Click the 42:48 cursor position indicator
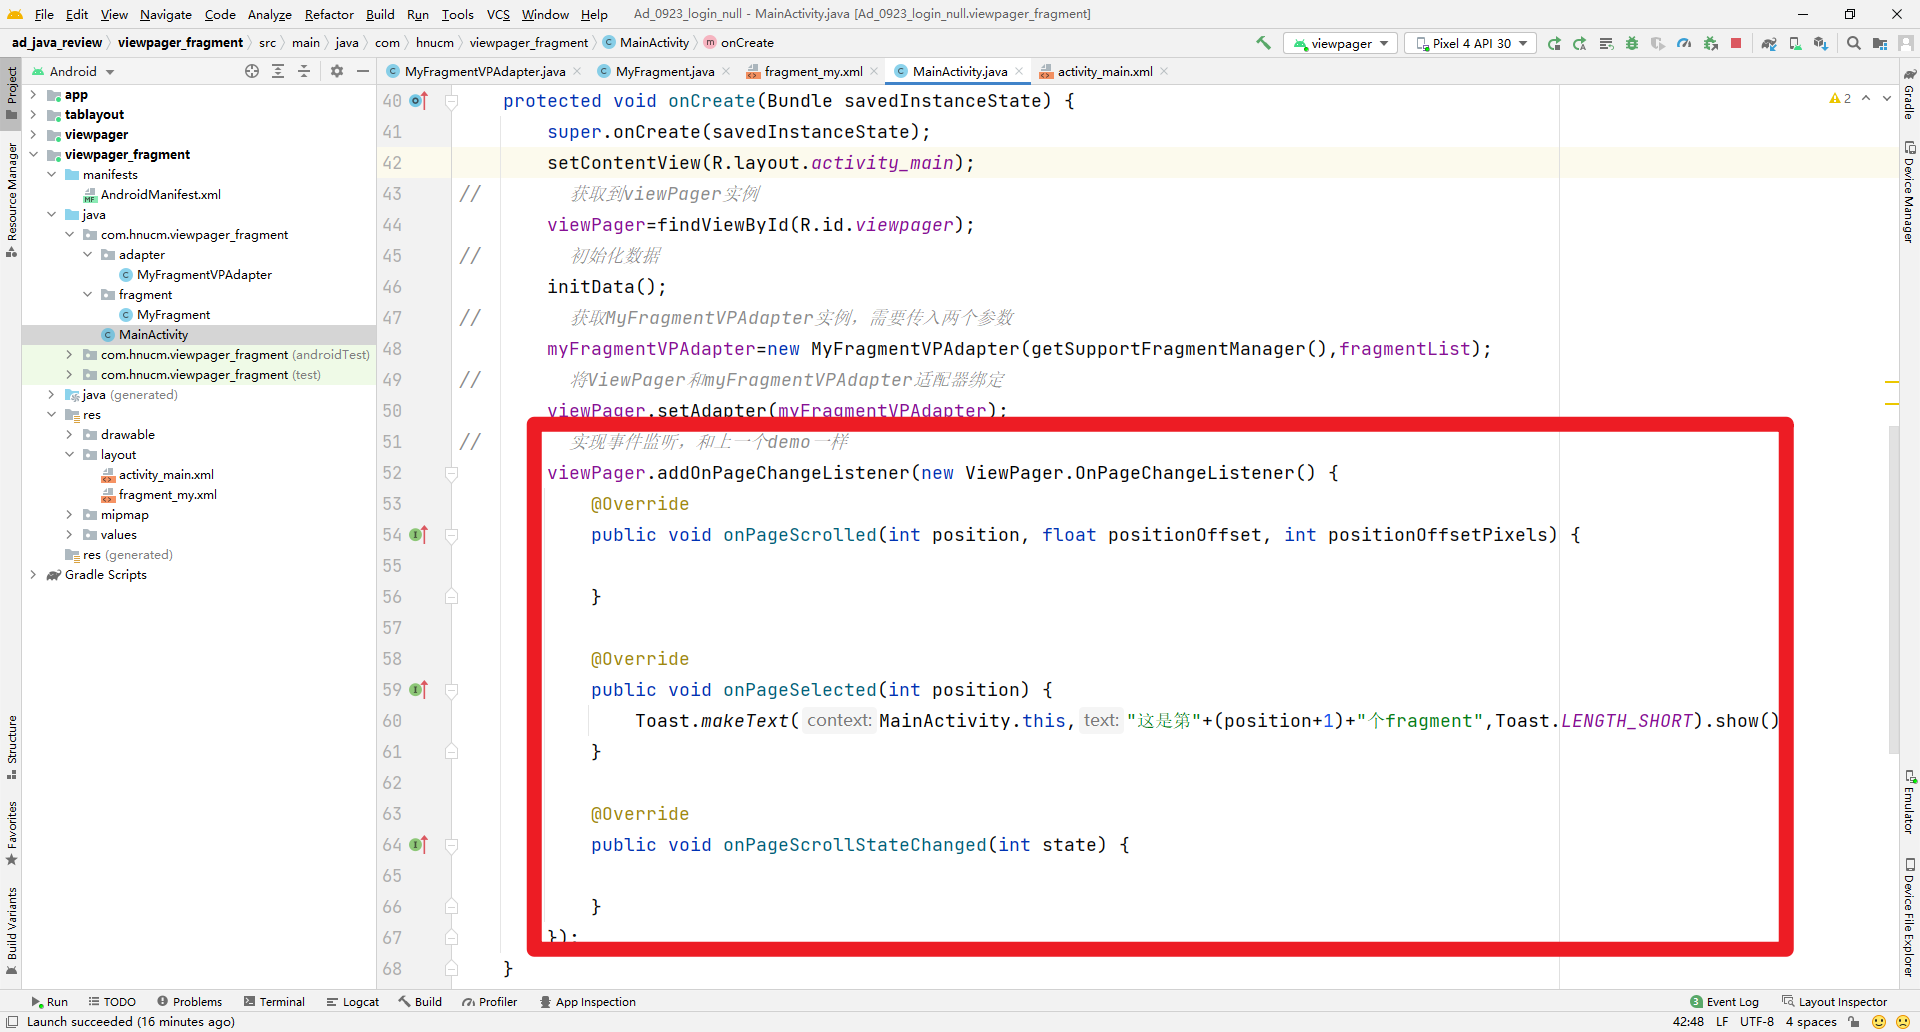The image size is (1920, 1032). click(x=1688, y=1021)
